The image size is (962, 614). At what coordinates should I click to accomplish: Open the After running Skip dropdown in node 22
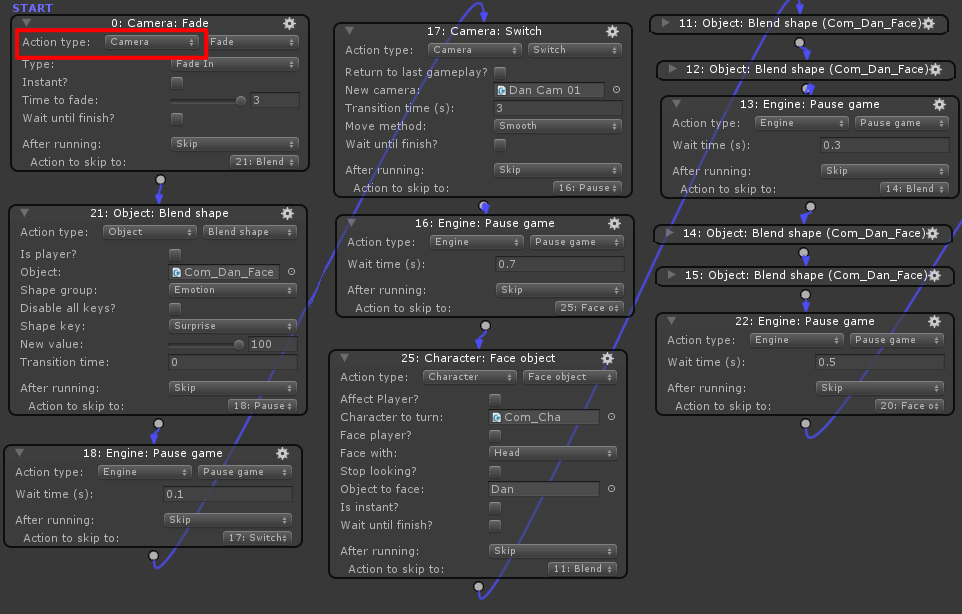tap(880, 388)
